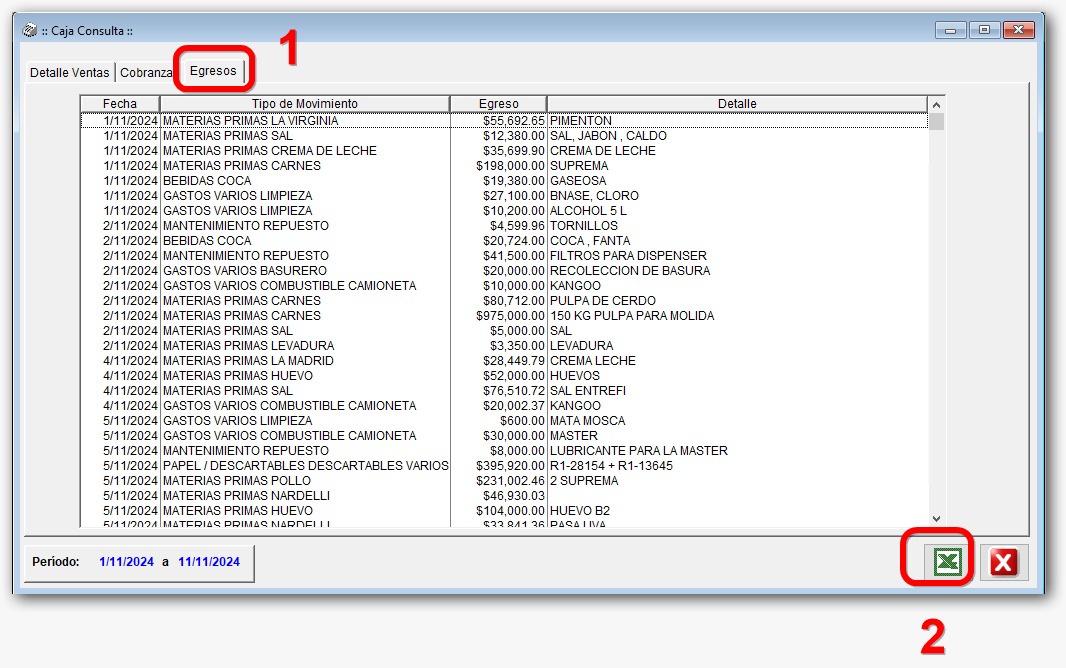Click the red X exit button
This screenshot has width=1066, height=668.
(x=1003, y=561)
